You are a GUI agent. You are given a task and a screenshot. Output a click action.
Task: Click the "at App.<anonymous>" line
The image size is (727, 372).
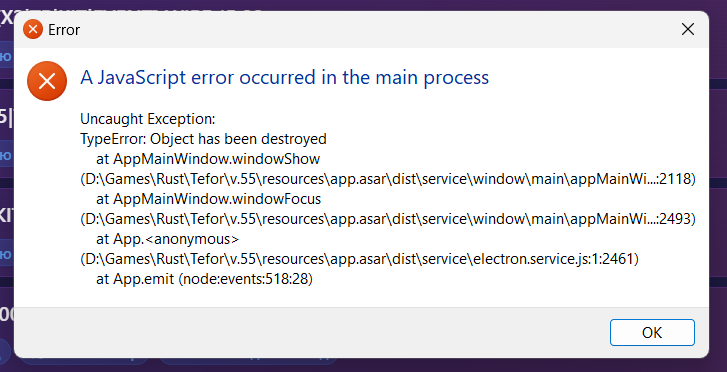(168, 239)
